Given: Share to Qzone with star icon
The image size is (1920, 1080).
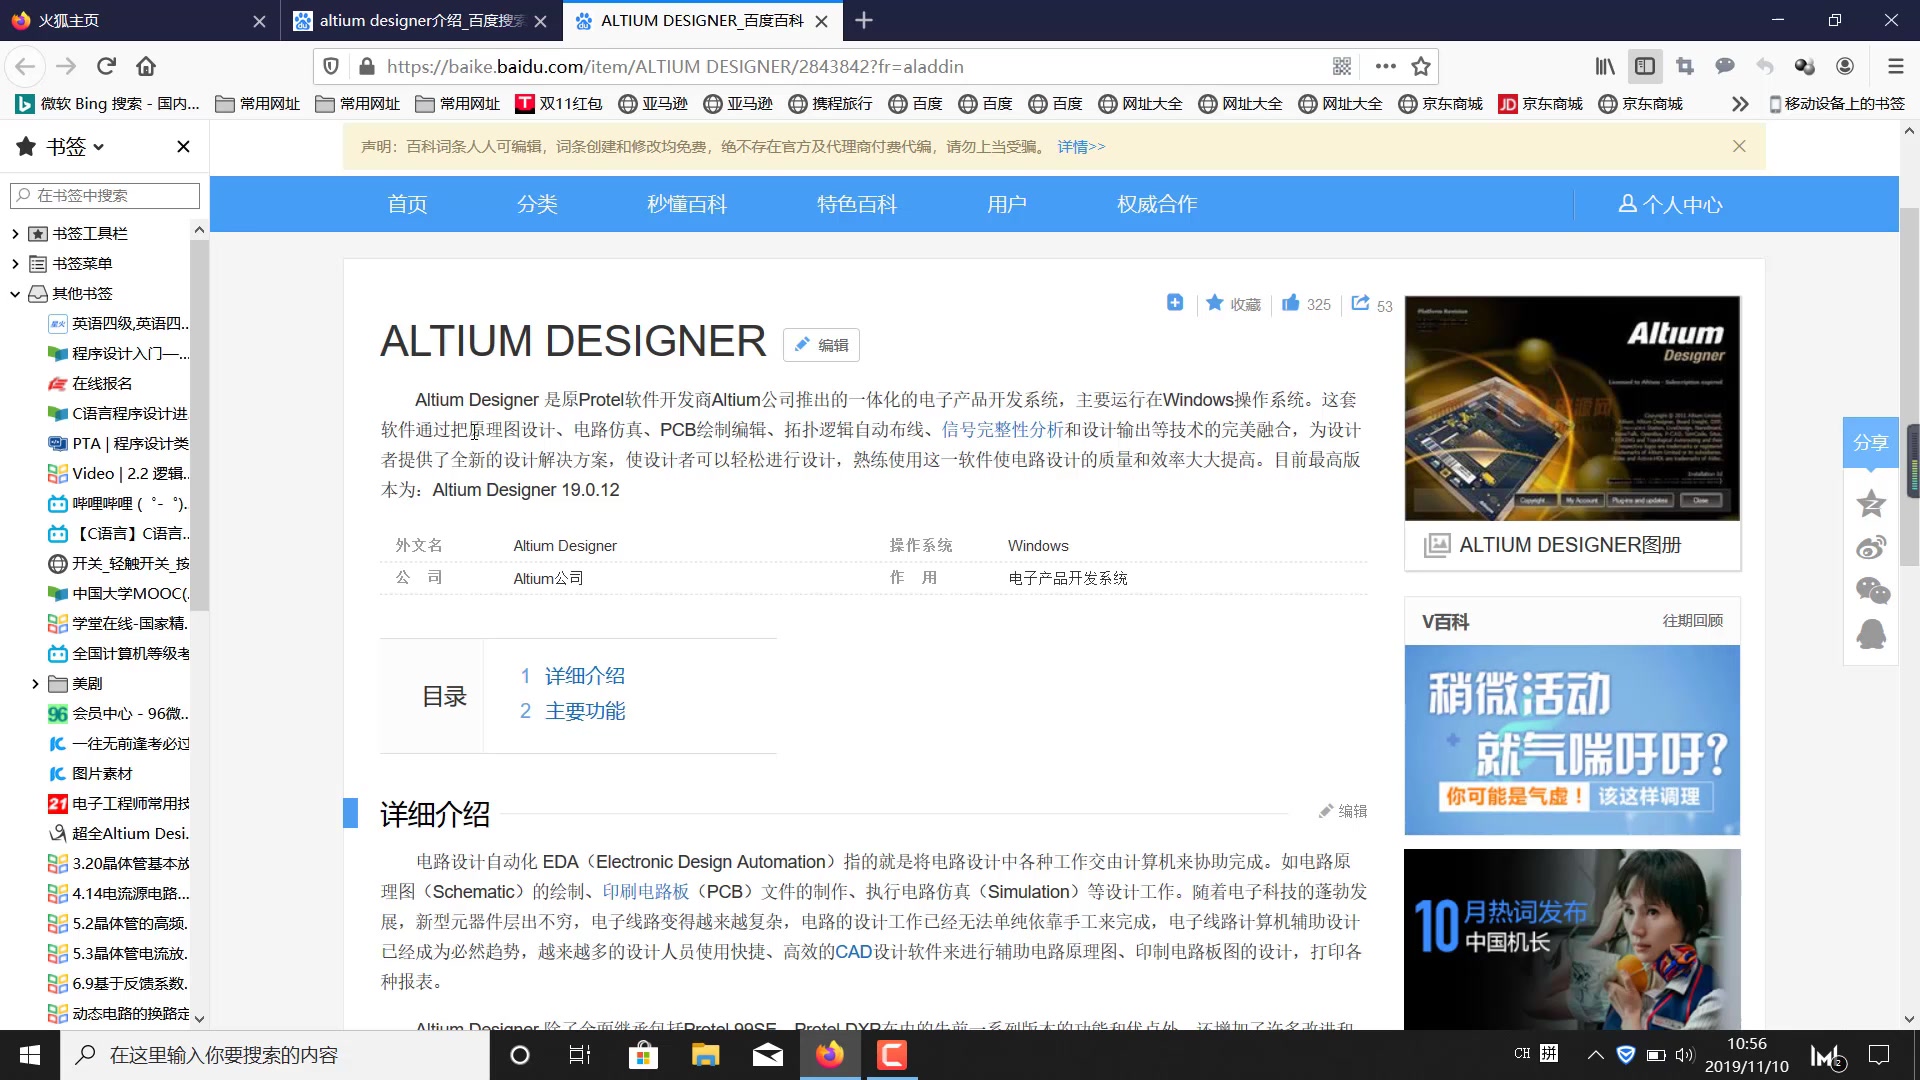Looking at the screenshot, I should [x=1871, y=503].
